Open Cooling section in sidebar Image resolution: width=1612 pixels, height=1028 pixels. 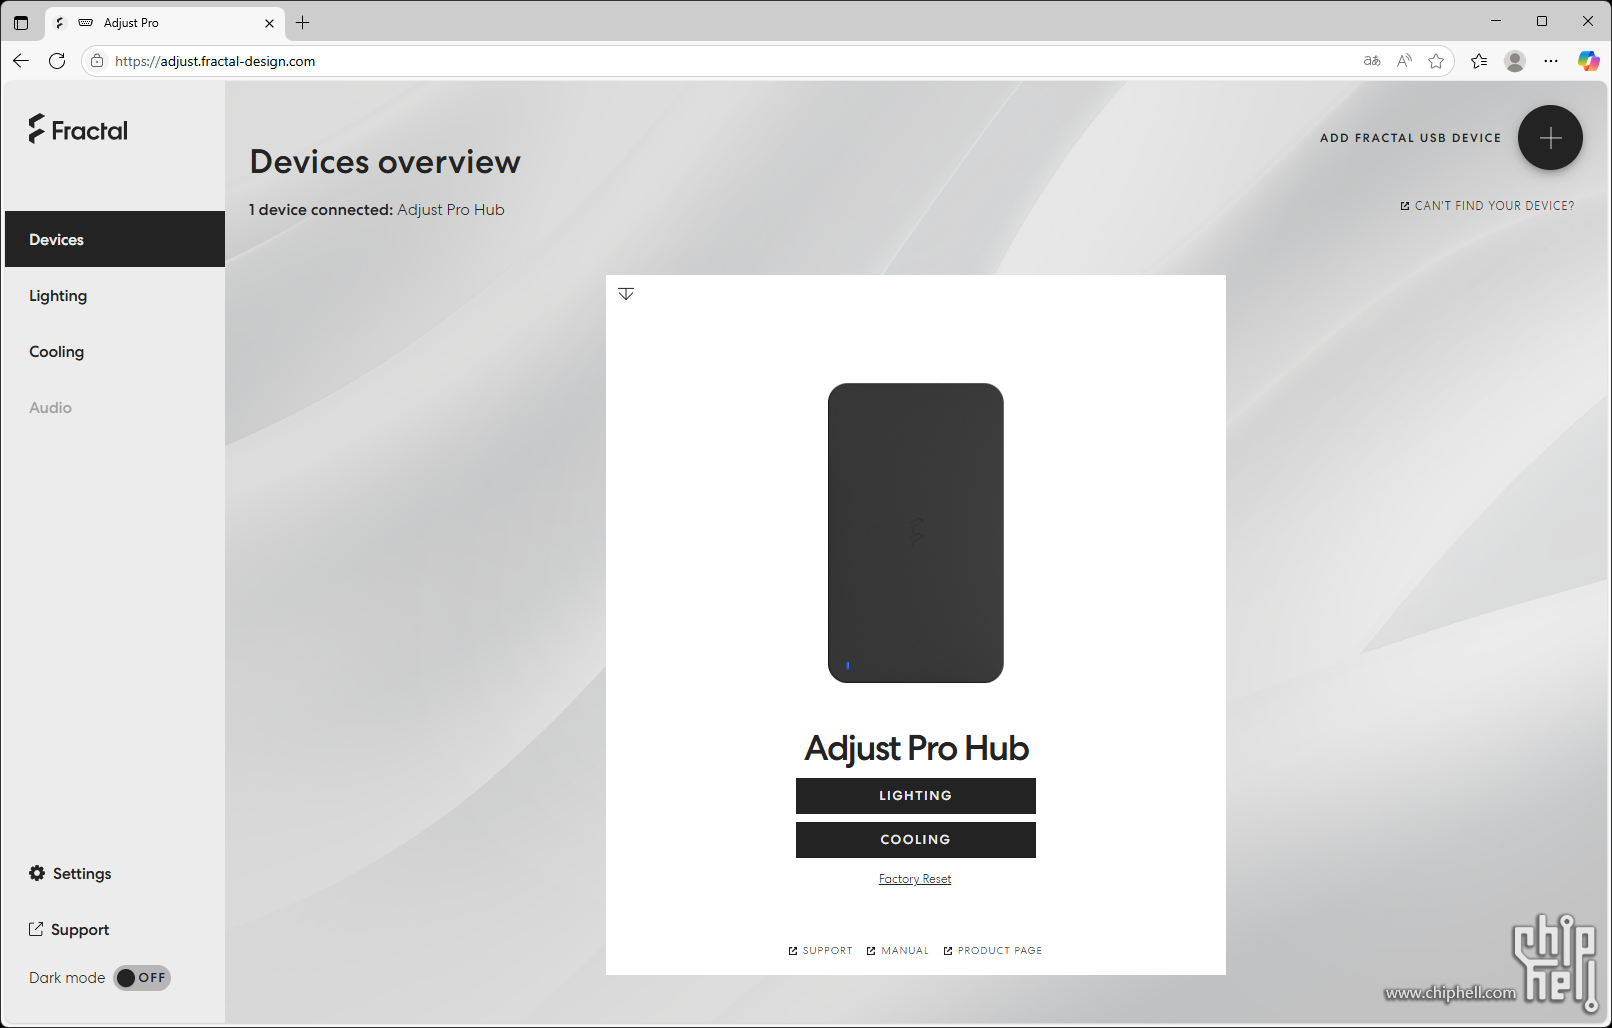click(x=115, y=351)
